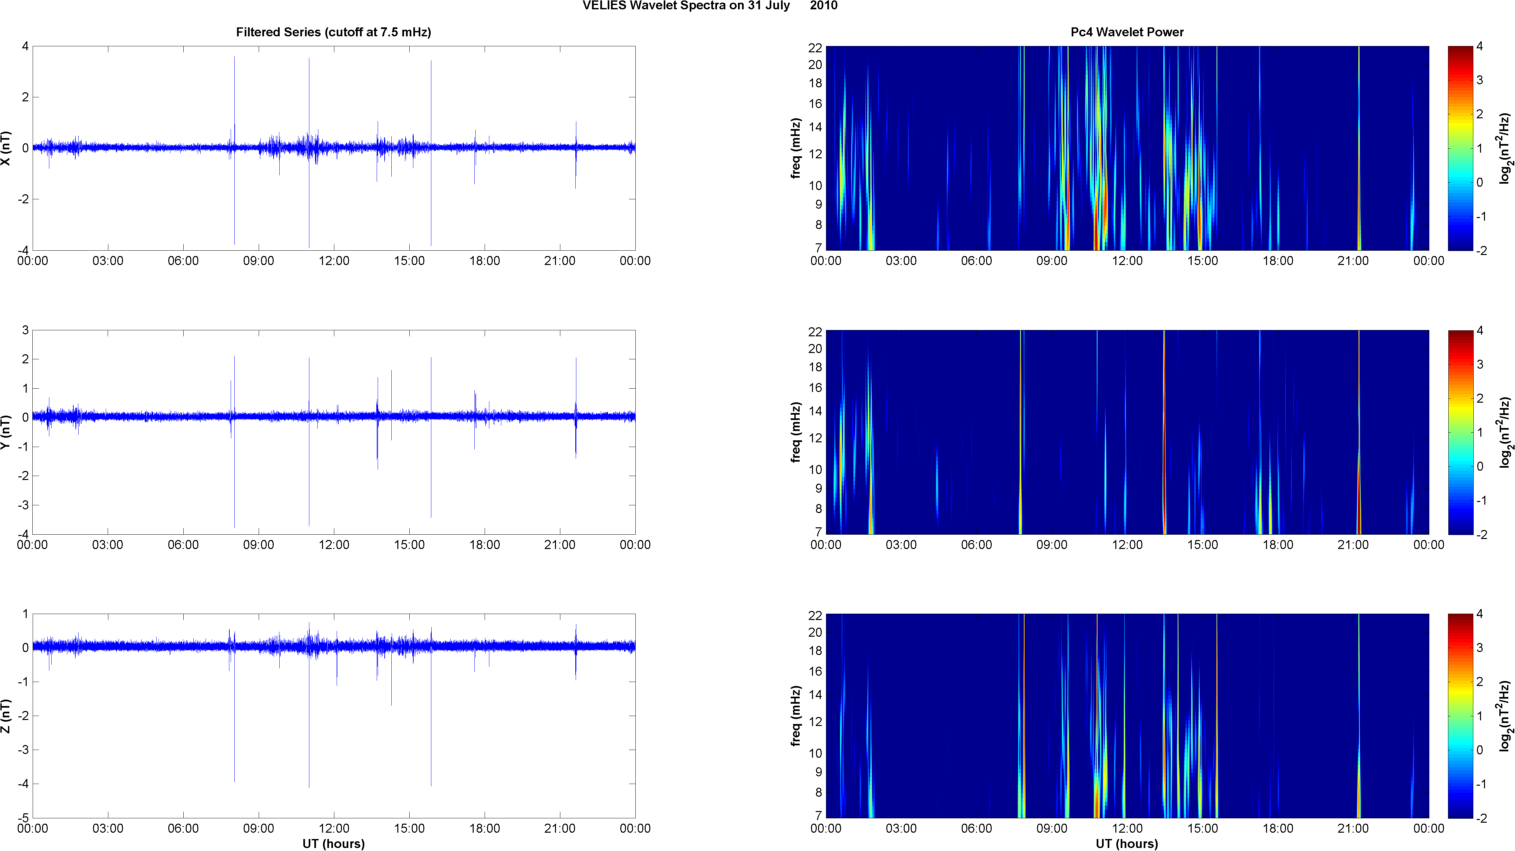Screen dimensions: 1515x851
Task: Click the Z (nT) axis label
Action: (x=7, y=716)
